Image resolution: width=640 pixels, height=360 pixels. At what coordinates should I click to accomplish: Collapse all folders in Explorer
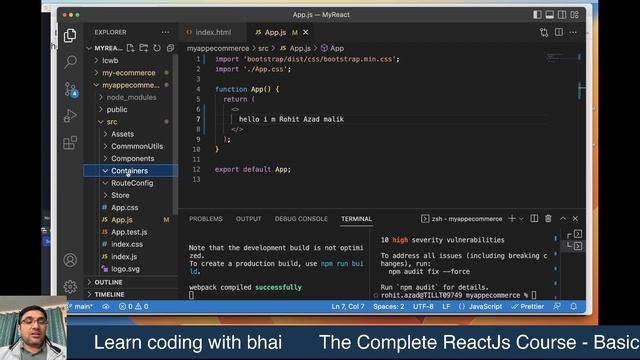click(170, 48)
